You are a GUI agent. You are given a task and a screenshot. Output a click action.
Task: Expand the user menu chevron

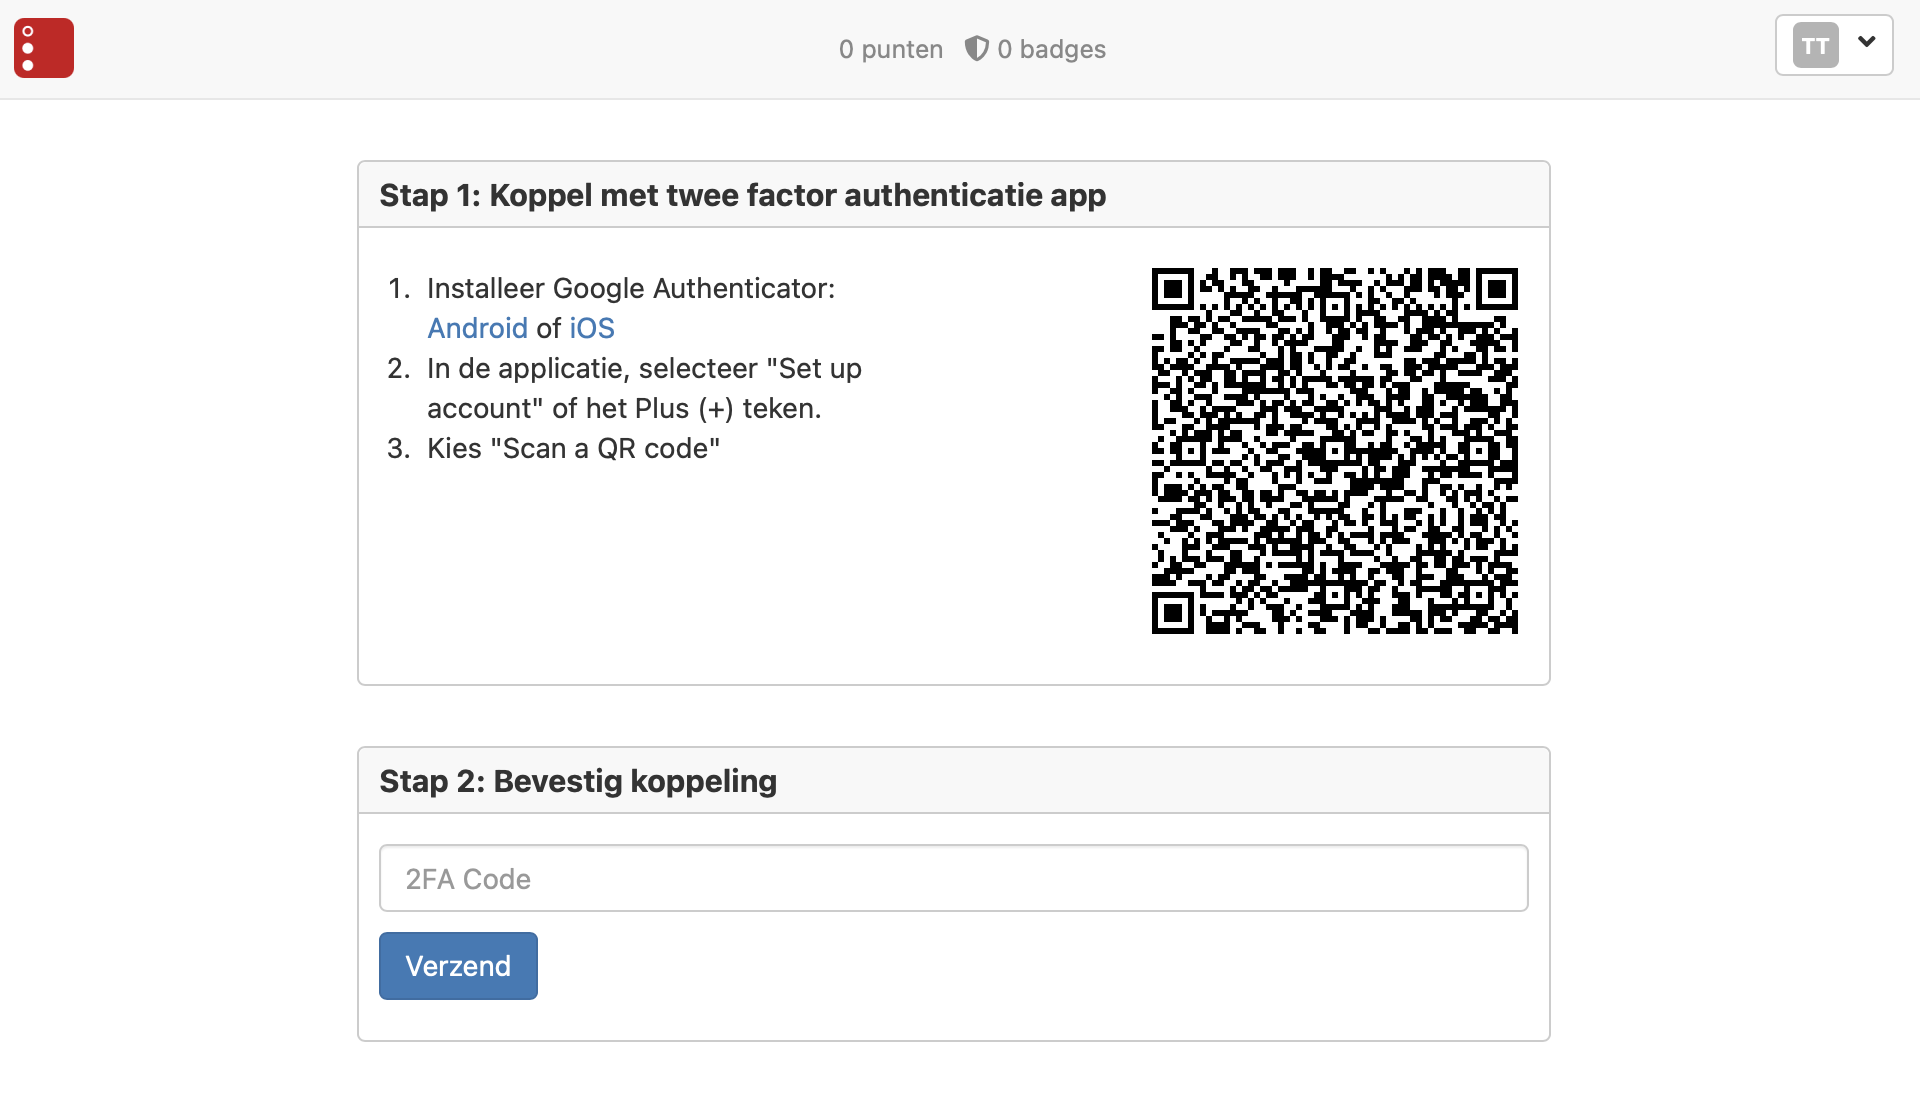[x=1866, y=42]
